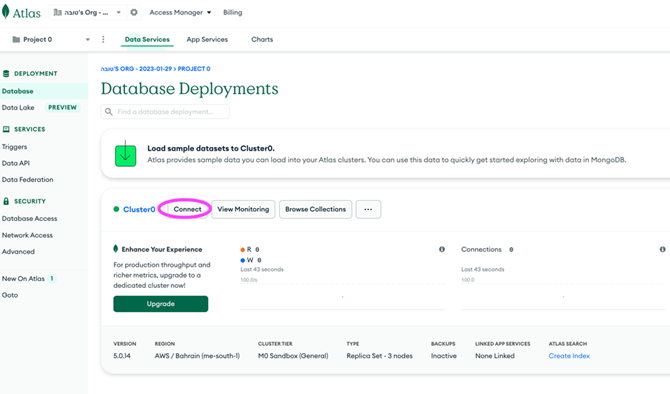
Task: Open the Billing menu item
Action: coord(232,12)
